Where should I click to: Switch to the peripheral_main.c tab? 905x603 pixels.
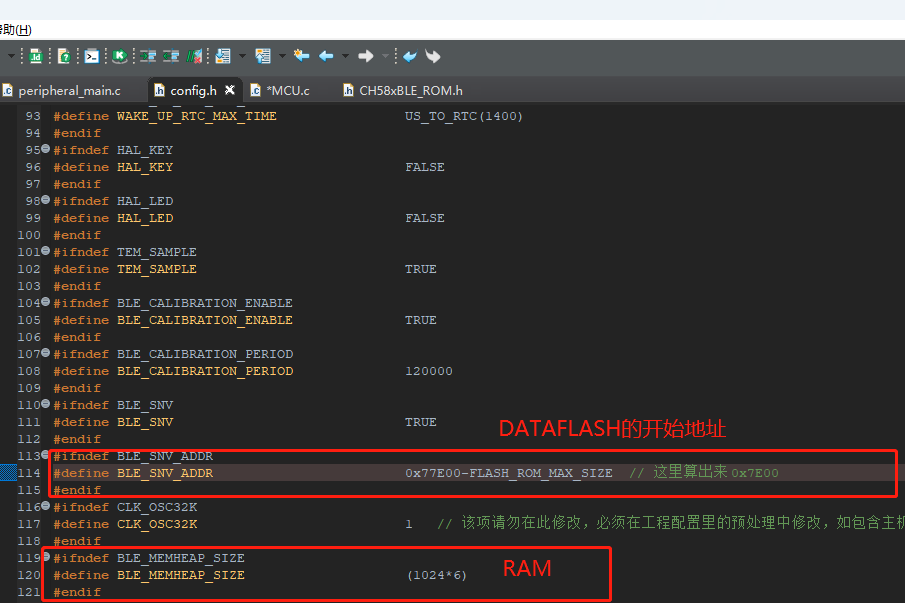point(68,90)
